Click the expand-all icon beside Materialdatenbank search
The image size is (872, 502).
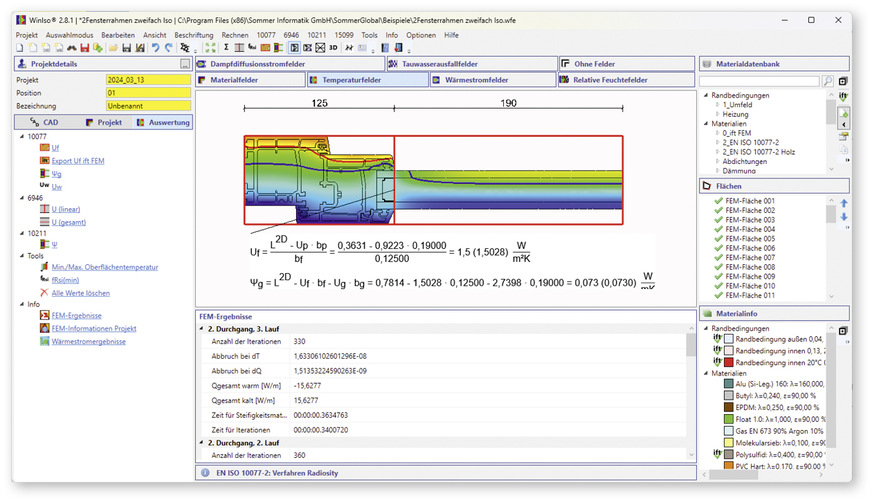[843, 81]
